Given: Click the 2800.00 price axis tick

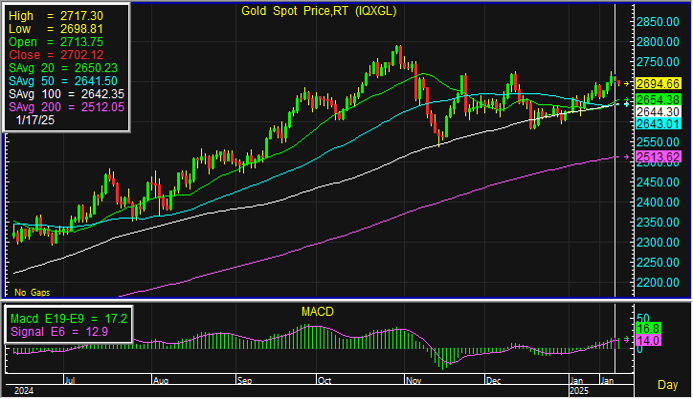Looking at the screenshot, I should (658, 42).
